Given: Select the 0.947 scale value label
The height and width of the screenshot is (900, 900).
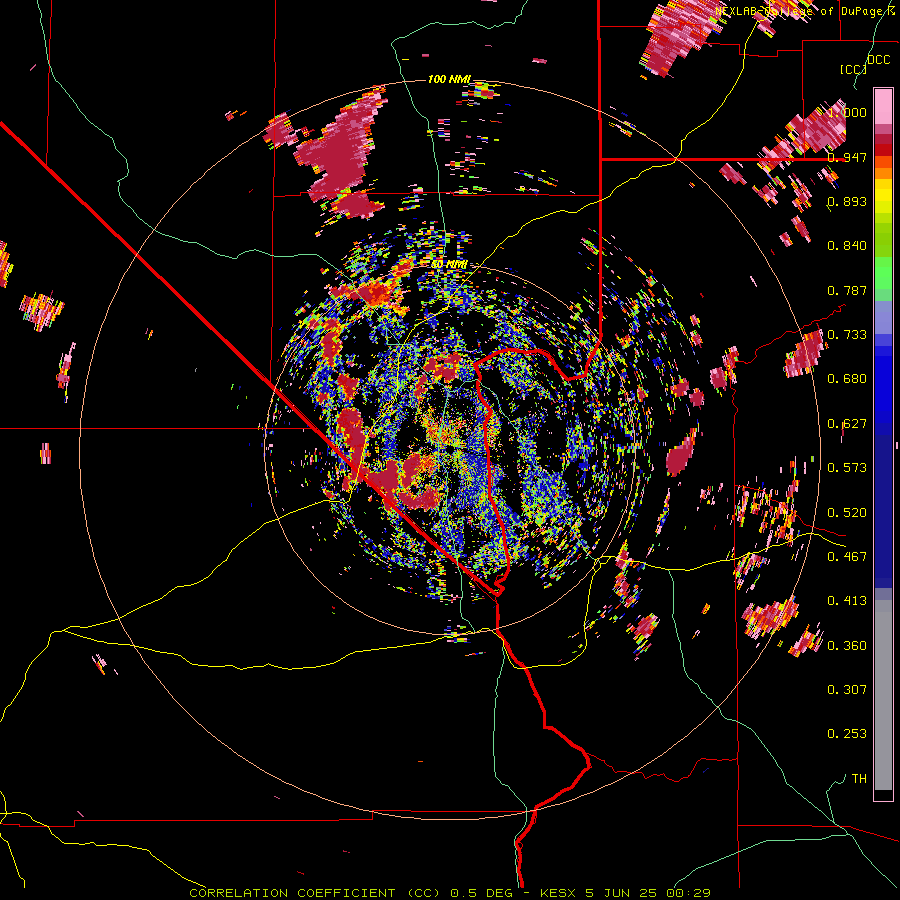Looking at the screenshot, I should [x=847, y=157].
